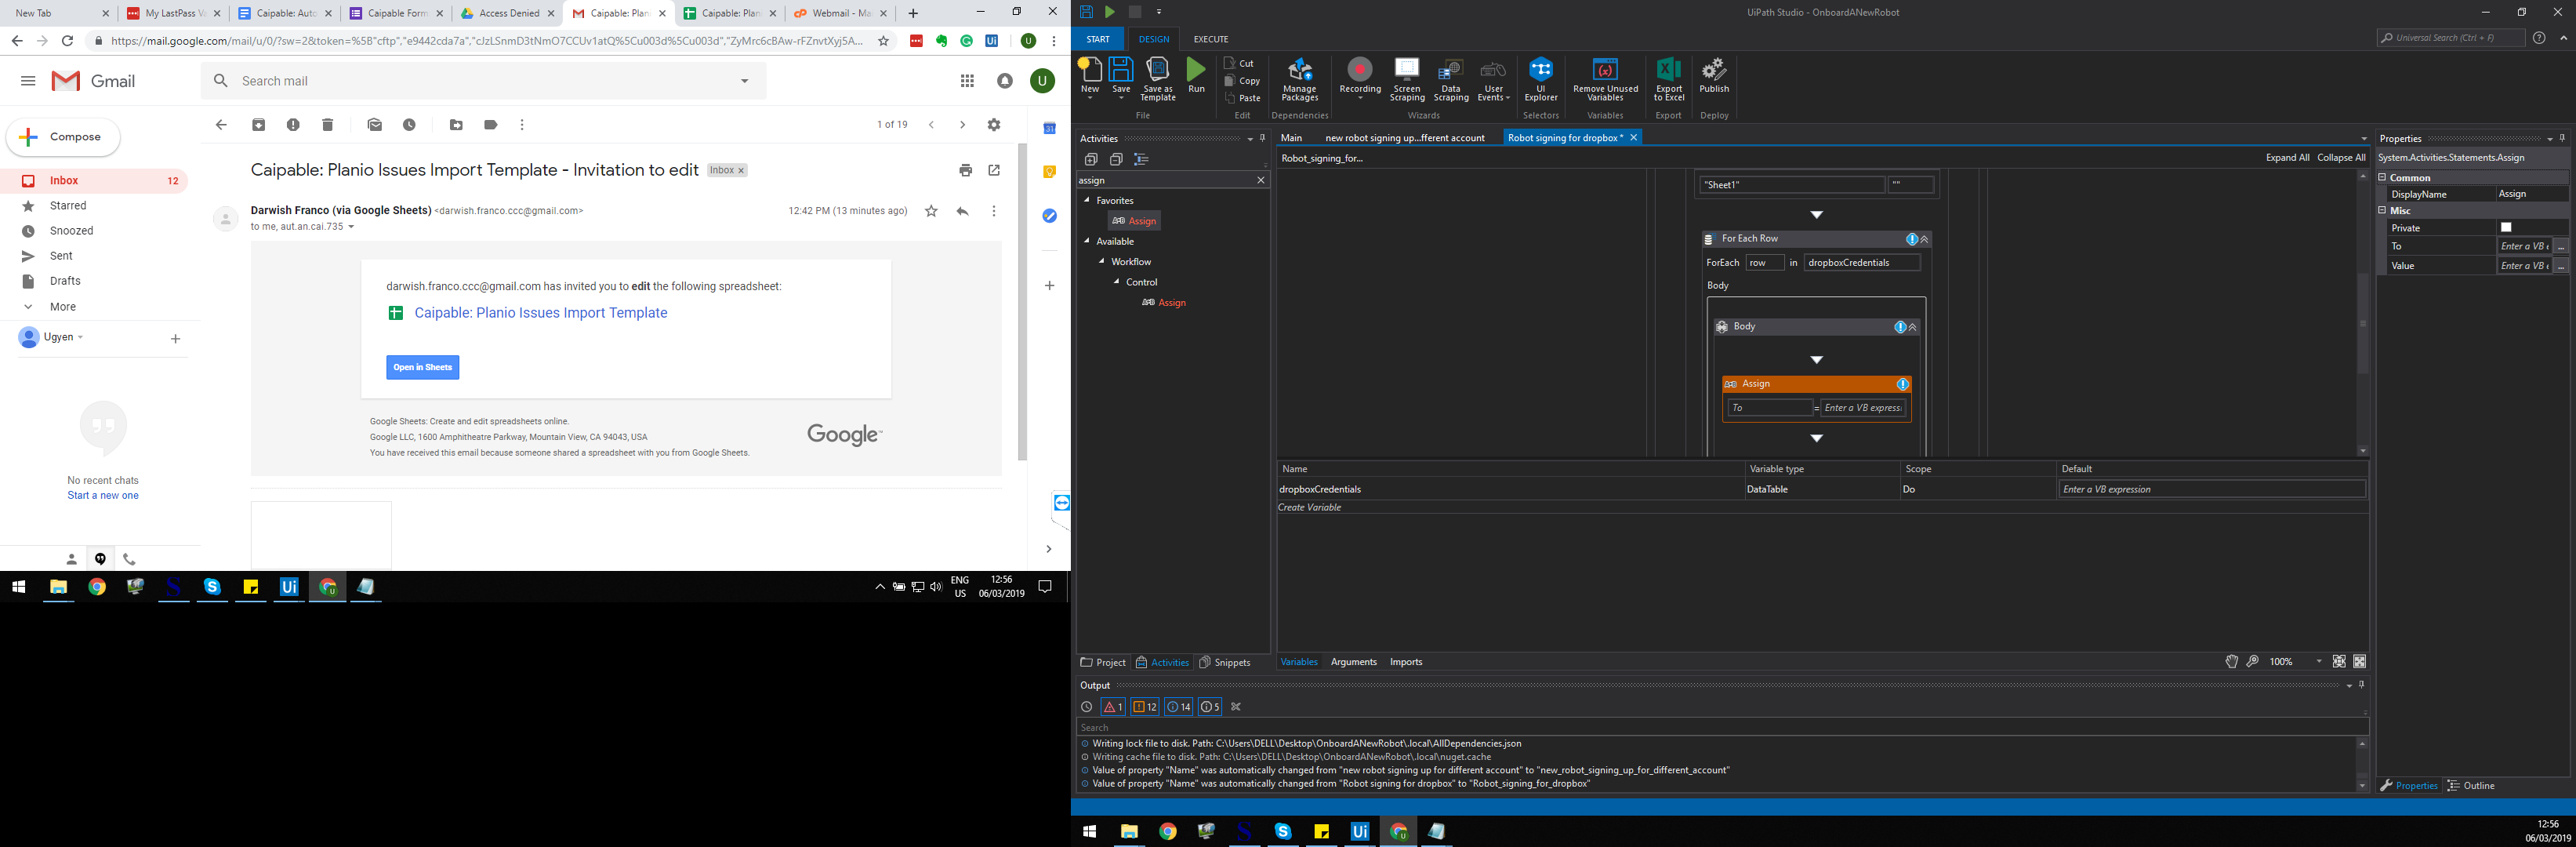
Task: Toggle info filter showing 14
Action: [x=1178, y=707]
